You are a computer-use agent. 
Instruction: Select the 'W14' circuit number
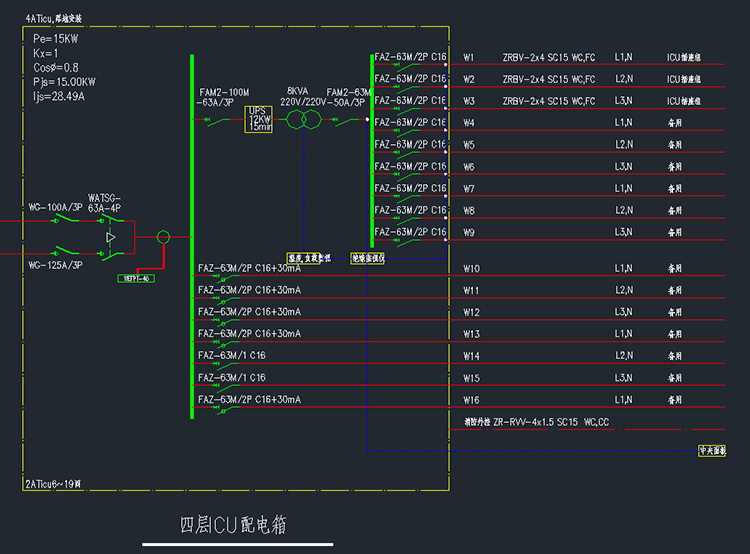point(471,356)
